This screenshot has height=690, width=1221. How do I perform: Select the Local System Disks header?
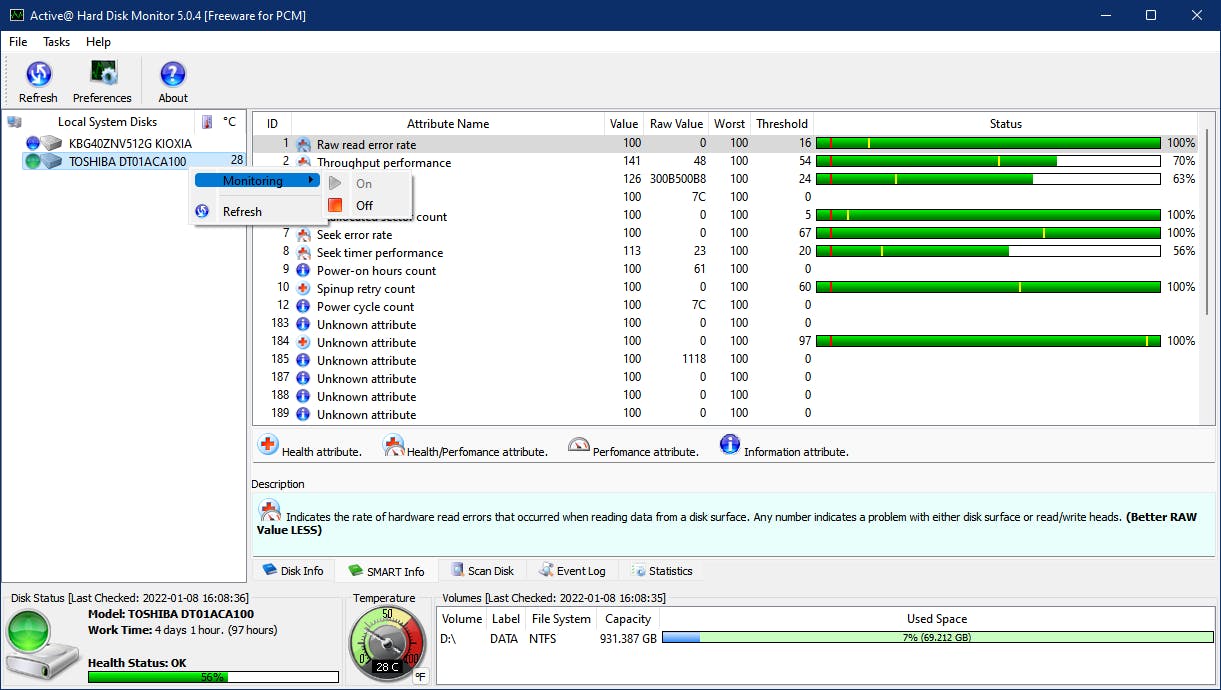click(x=107, y=122)
